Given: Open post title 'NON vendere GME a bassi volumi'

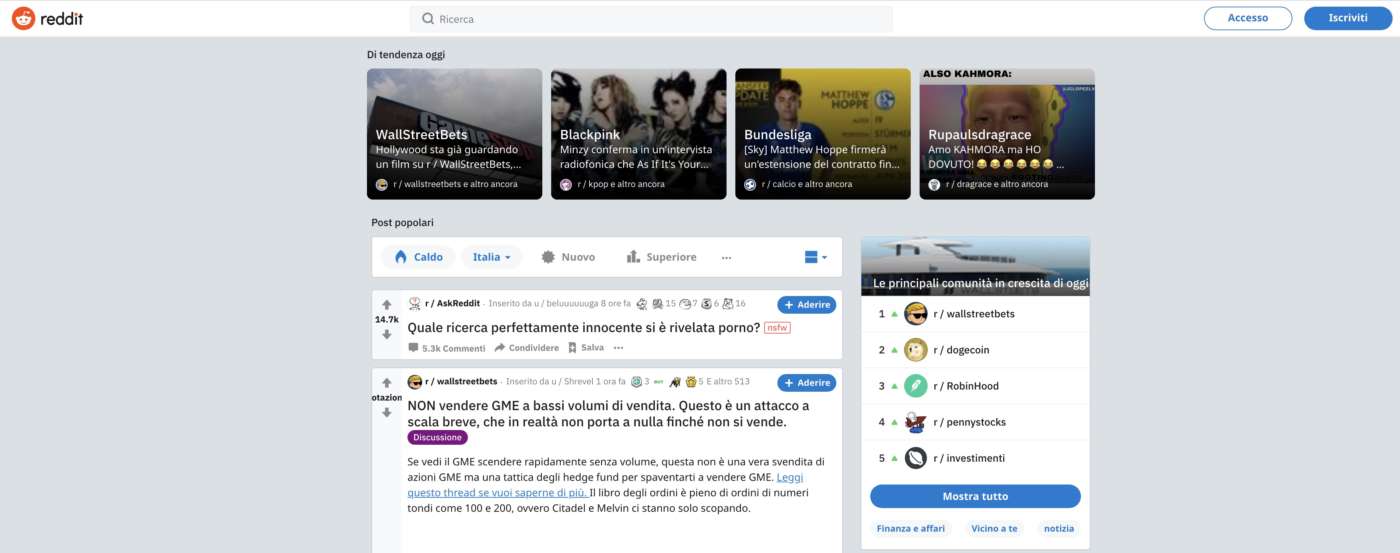Looking at the screenshot, I should click(x=608, y=414).
